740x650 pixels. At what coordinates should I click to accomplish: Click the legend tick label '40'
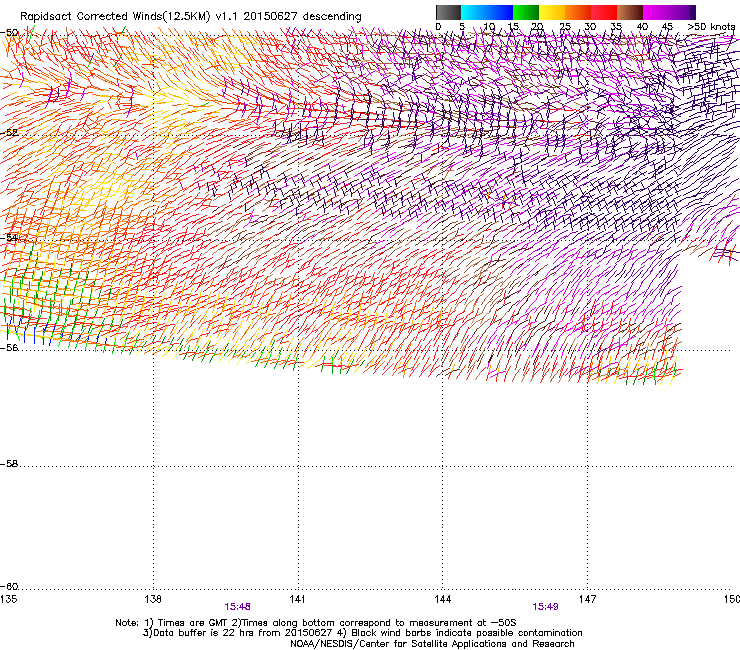coord(642,27)
